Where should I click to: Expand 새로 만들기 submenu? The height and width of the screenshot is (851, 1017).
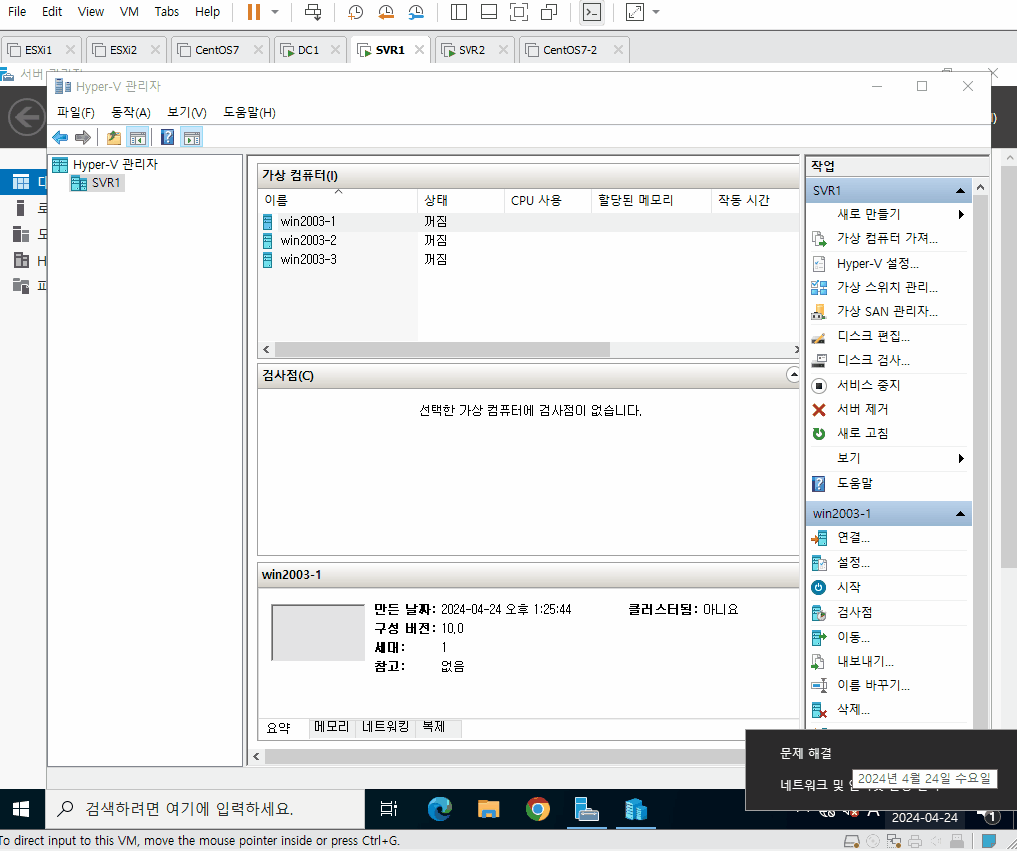coord(961,214)
